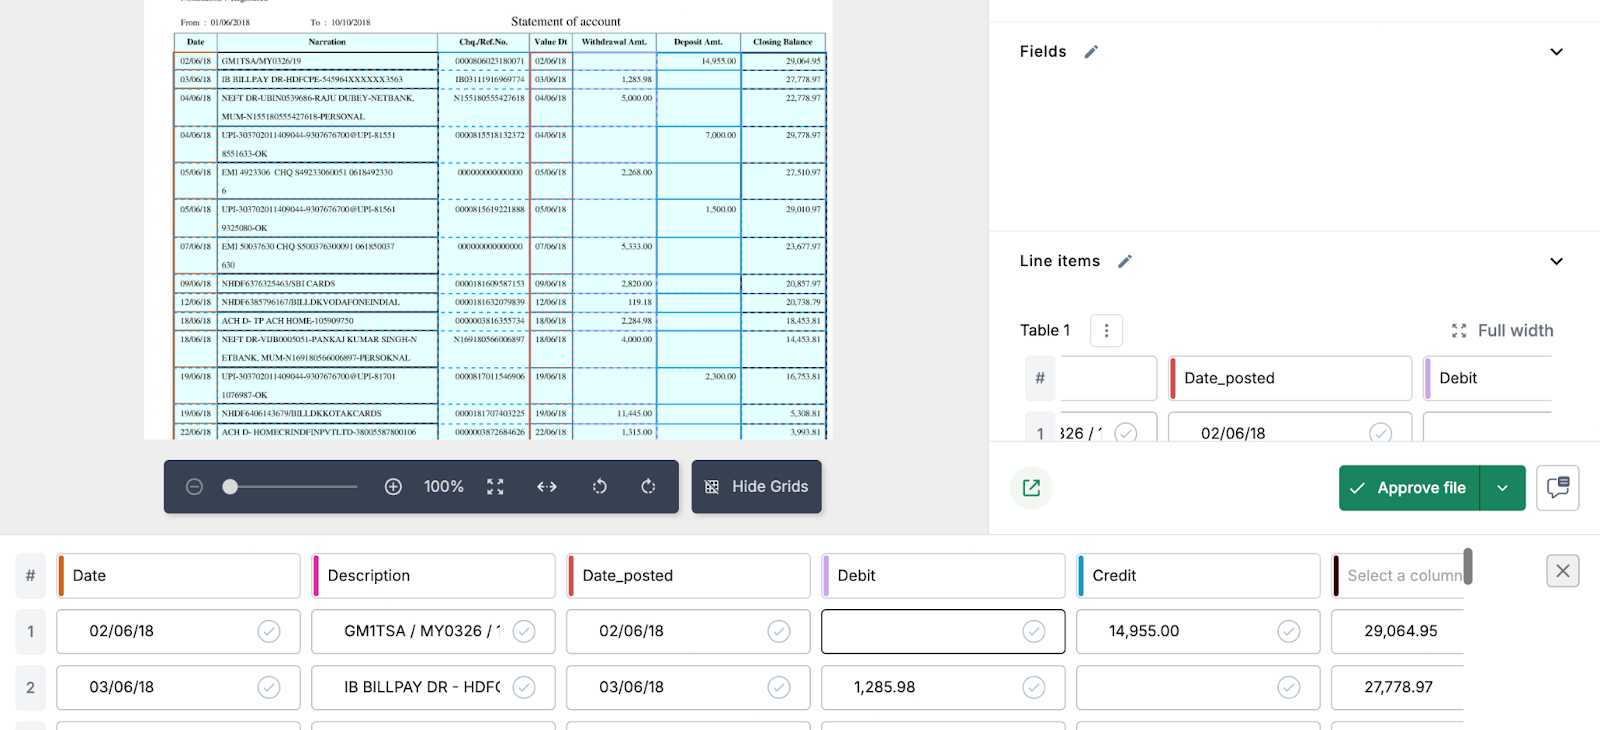This screenshot has height=730, width=1600.
Task: Zoom in with the plus icon
Action: click(x=393, y=487)
